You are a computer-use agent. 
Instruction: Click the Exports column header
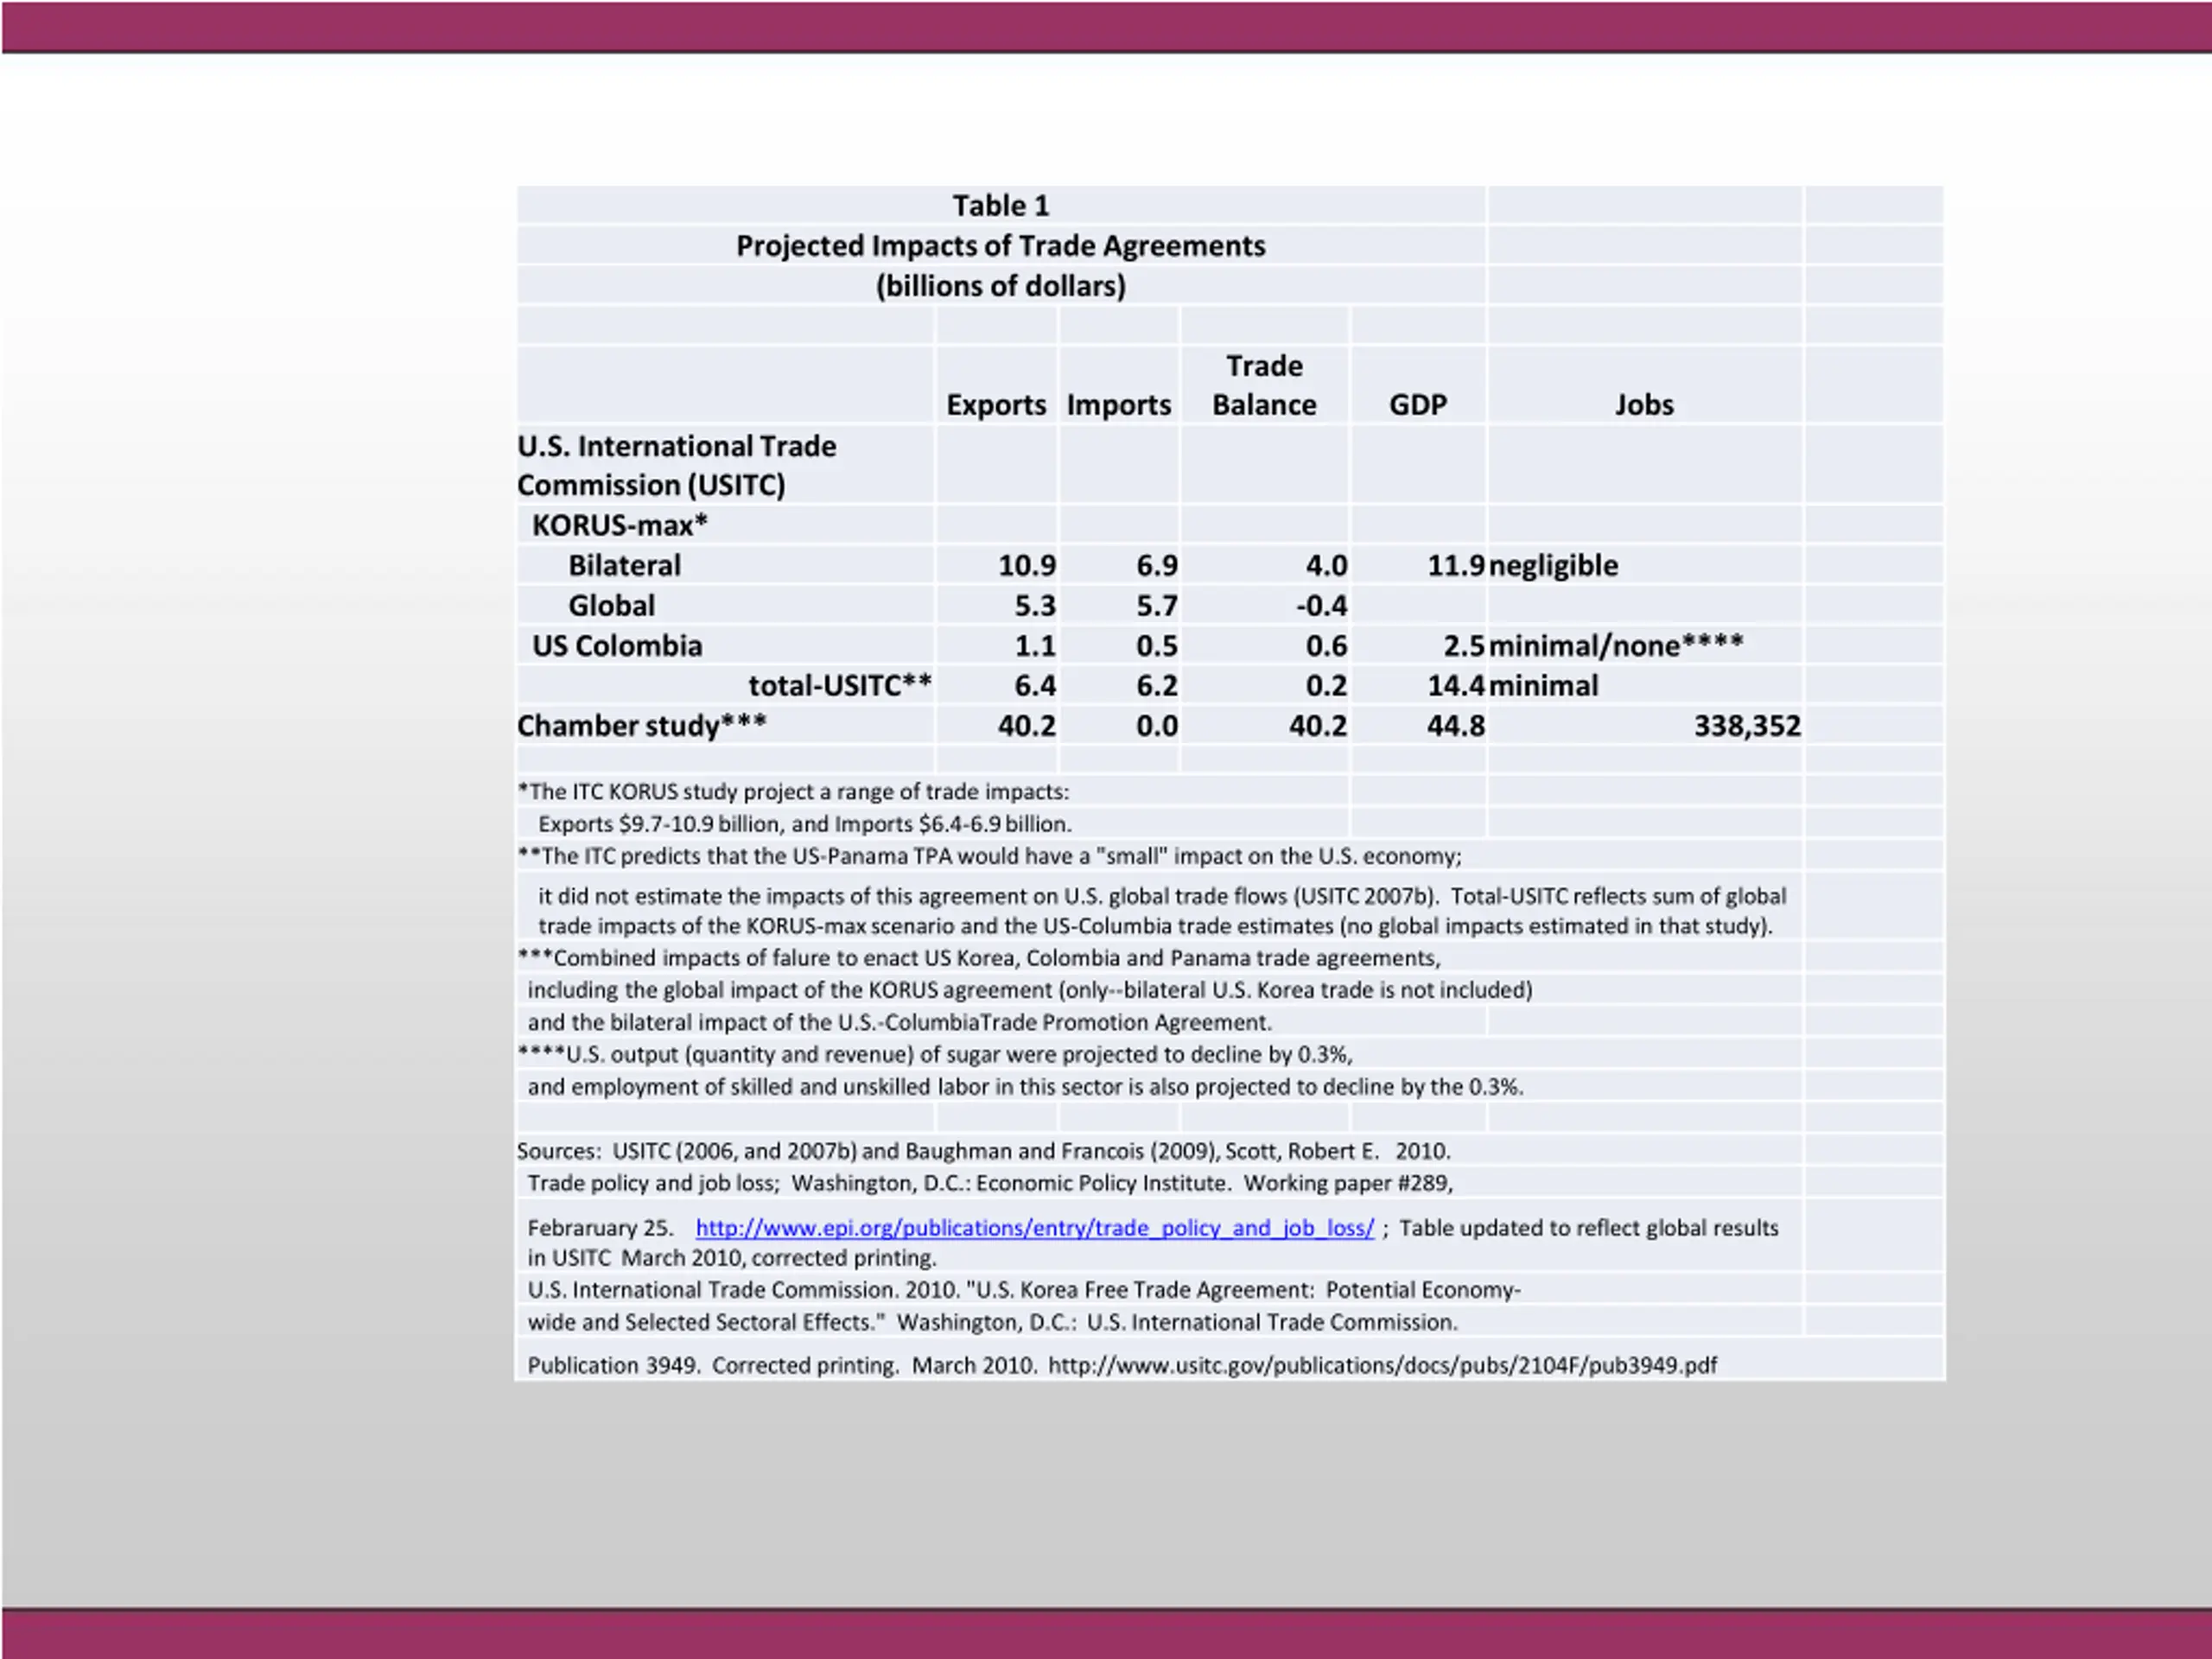pos(996,405)
